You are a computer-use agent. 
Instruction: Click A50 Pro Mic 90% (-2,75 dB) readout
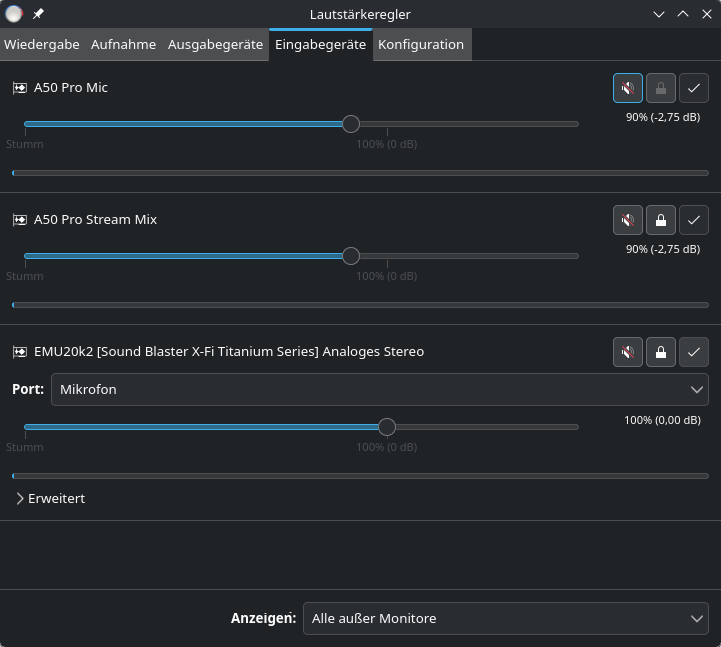663,117
